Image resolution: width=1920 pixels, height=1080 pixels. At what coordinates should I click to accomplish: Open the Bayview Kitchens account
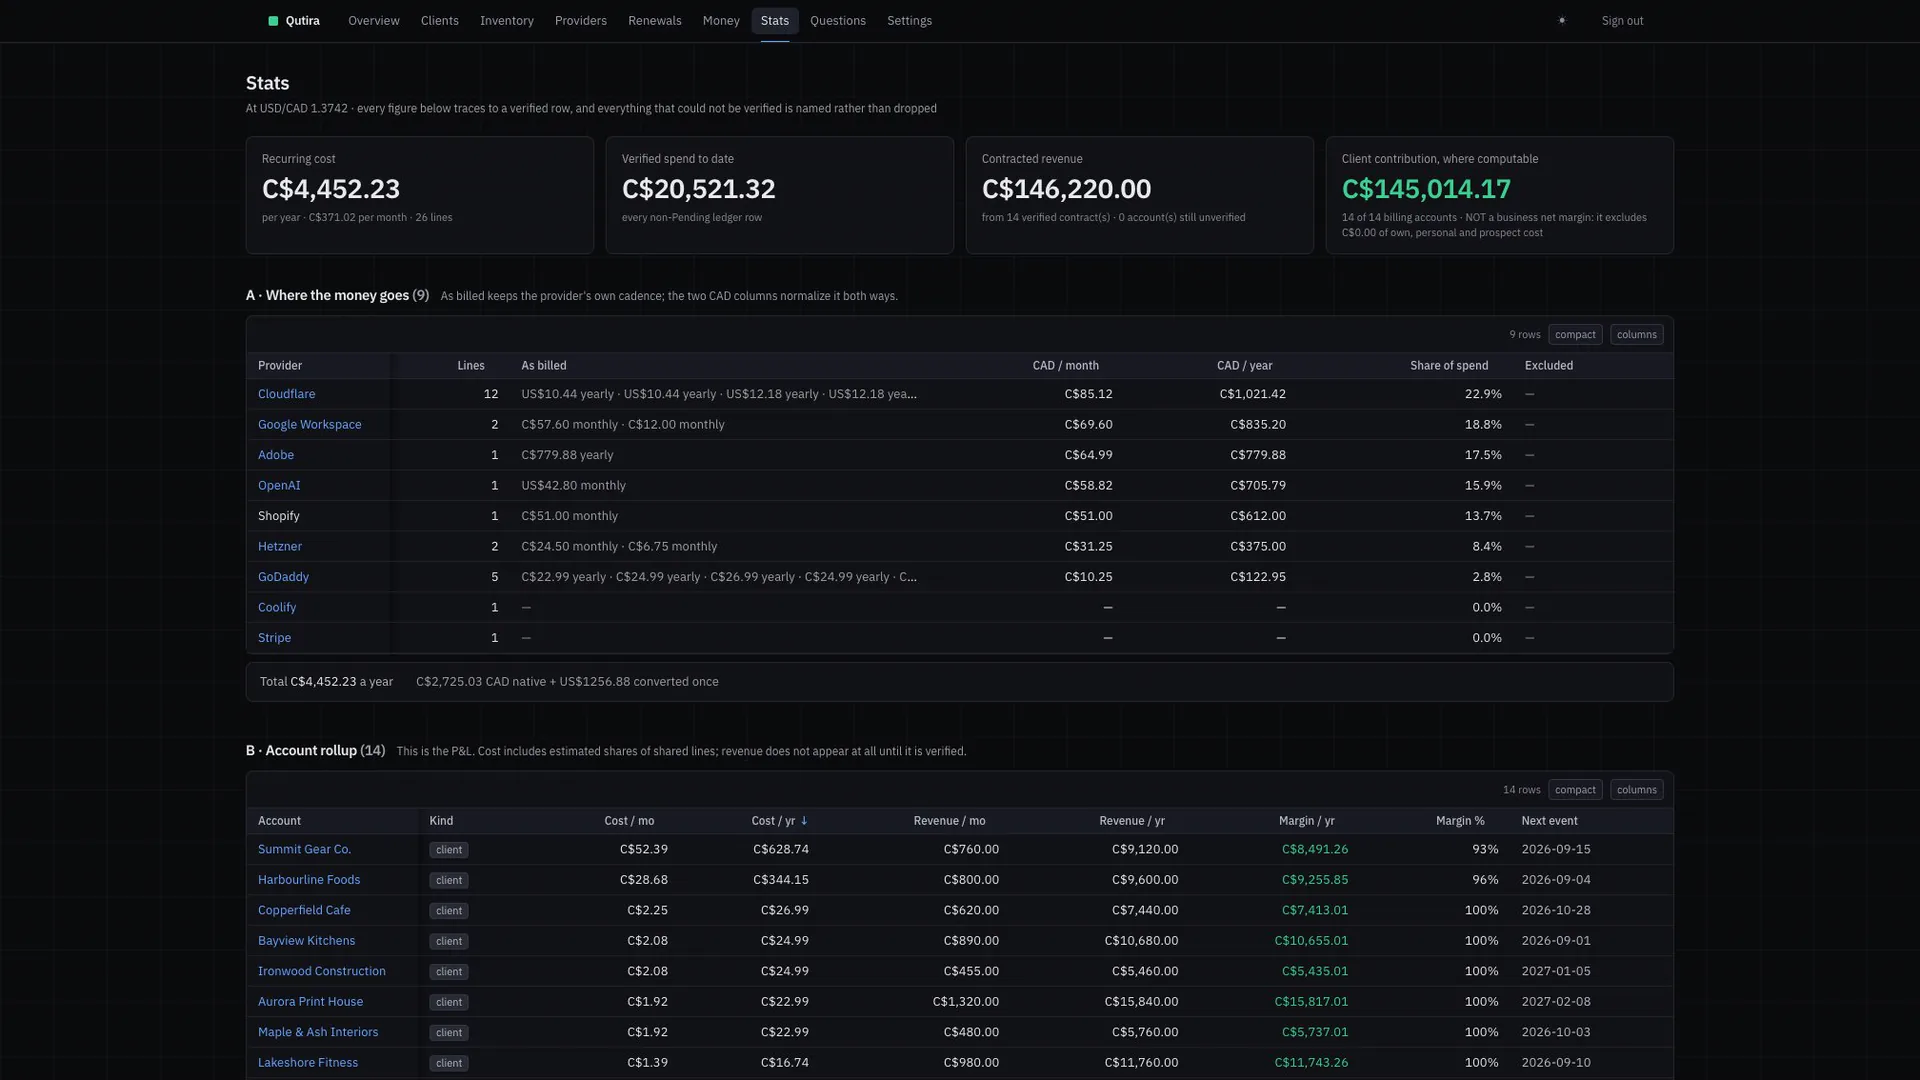tap(306, 941)
